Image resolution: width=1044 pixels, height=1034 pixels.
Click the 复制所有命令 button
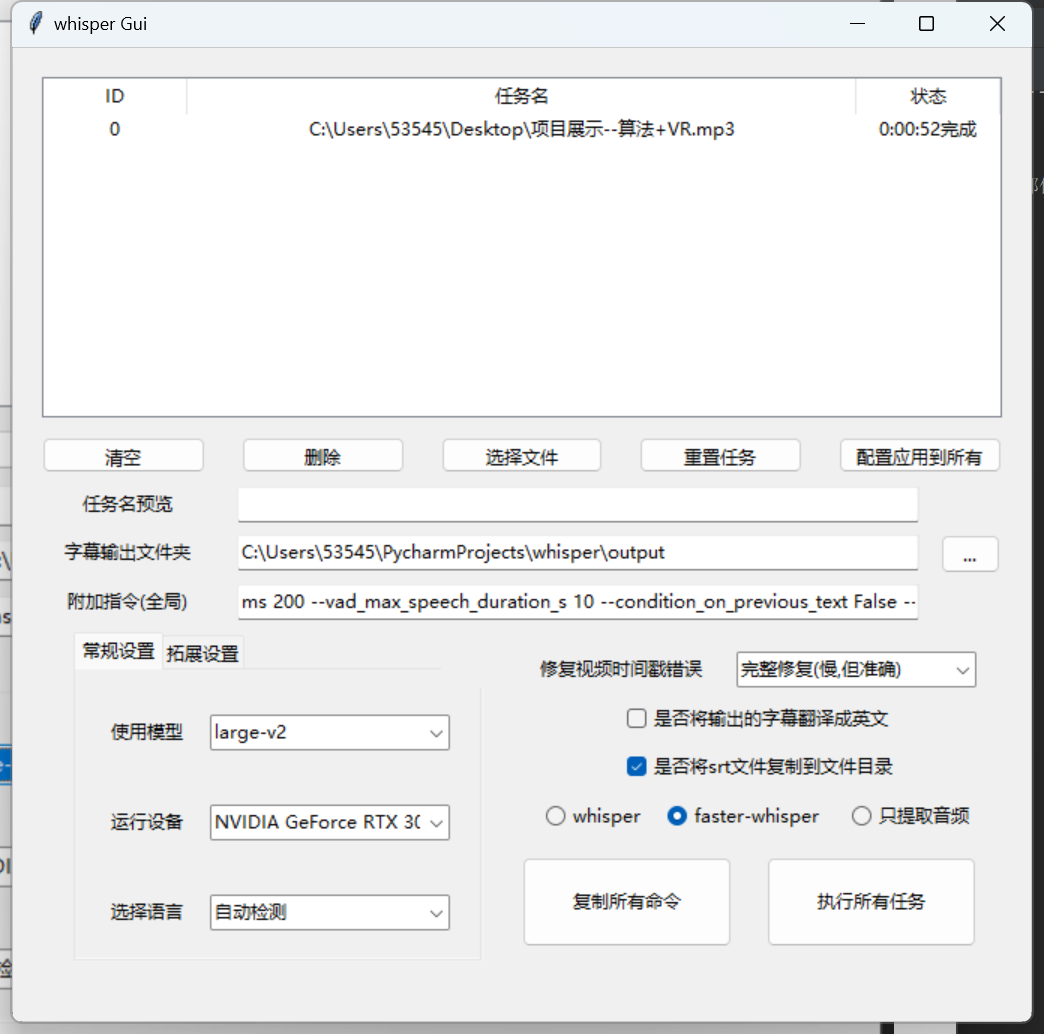(x=626, y=901)
